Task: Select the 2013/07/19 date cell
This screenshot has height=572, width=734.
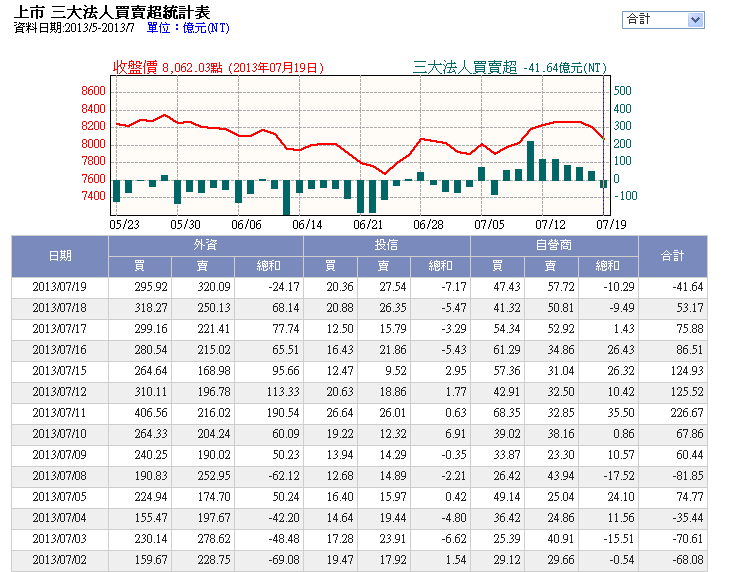Action: coord(59,287)
